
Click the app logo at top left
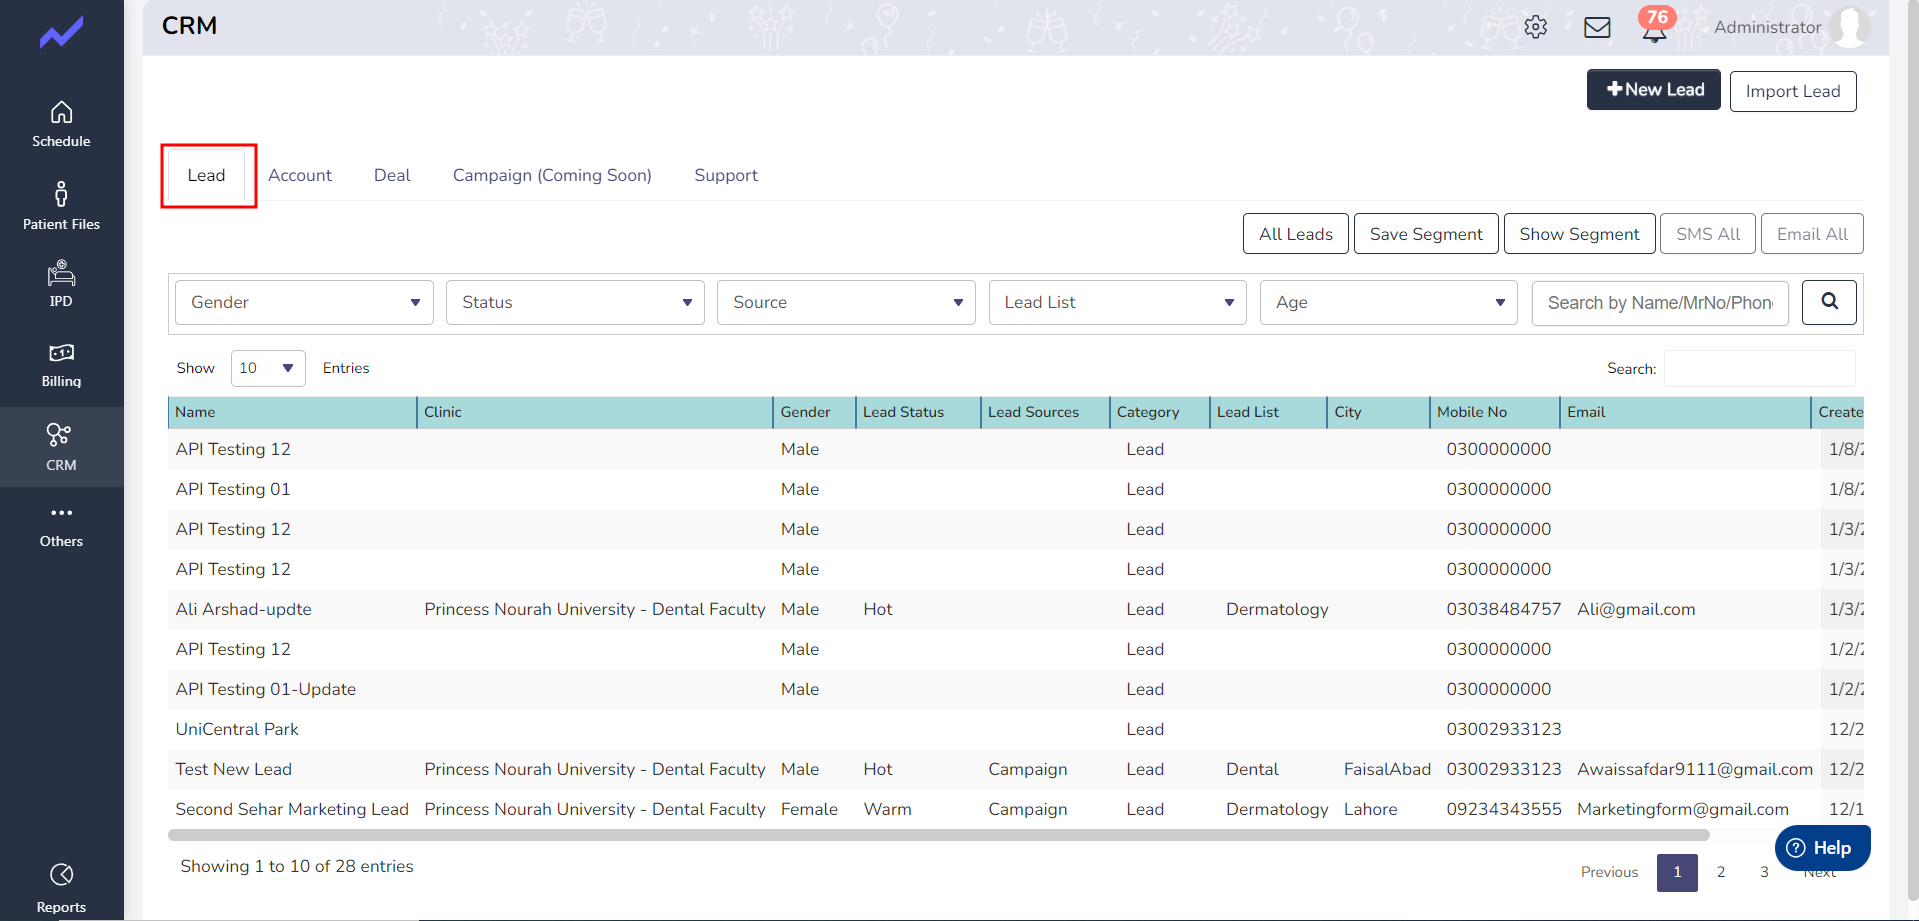click(61, 33)
